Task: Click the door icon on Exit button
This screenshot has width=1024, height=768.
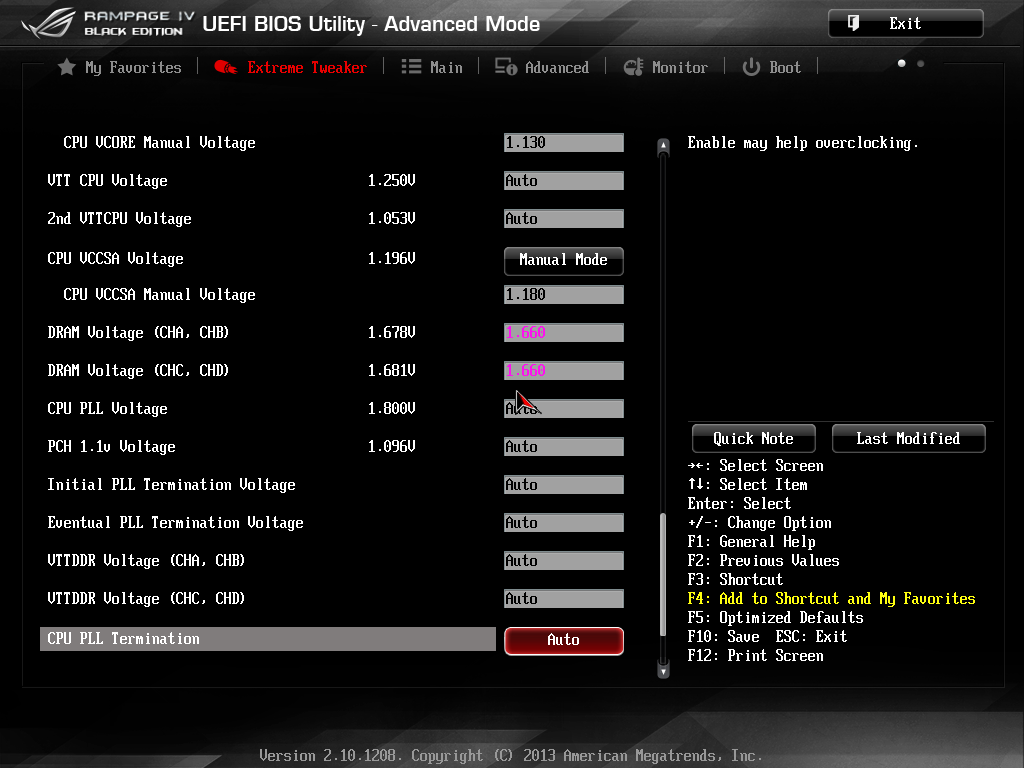Action: click(x=854, y=23)
